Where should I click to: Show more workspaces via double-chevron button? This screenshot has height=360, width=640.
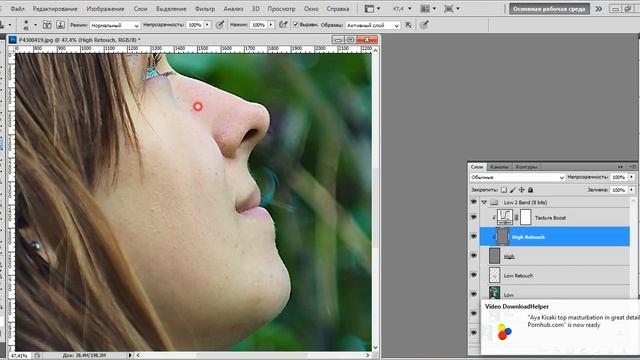[x=598, y=9]
